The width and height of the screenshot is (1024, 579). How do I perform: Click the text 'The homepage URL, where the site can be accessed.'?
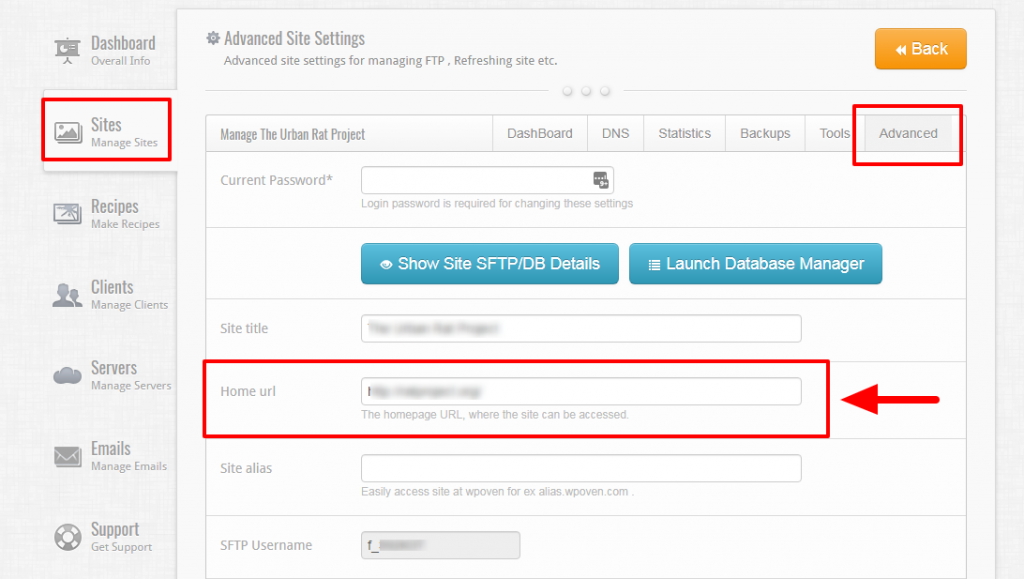pyautogui.click(x=495, y=415)
